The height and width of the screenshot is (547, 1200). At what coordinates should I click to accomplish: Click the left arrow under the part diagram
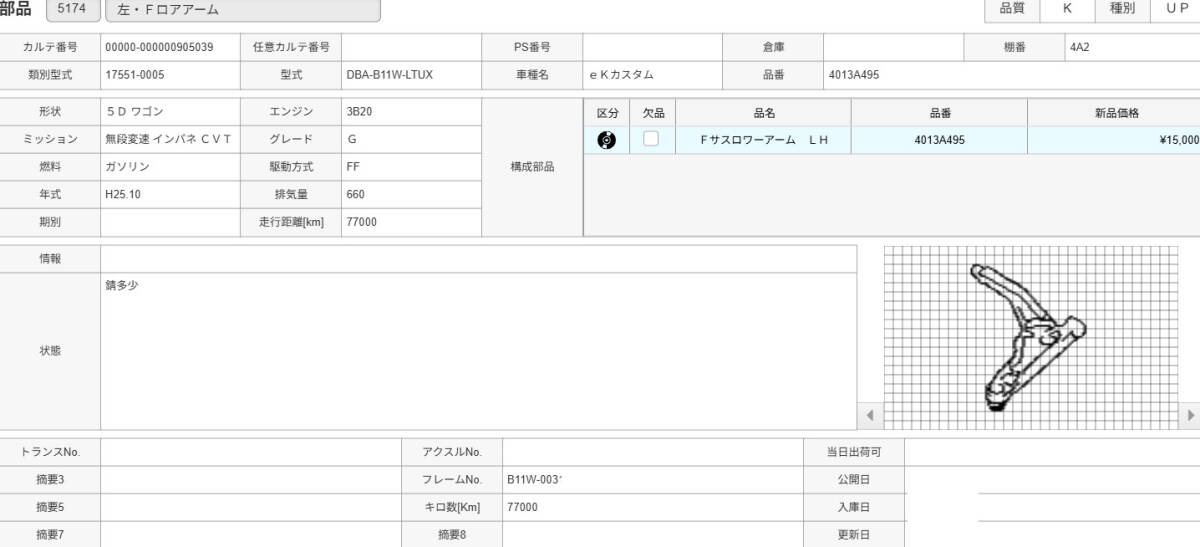(x=869, y=414)
